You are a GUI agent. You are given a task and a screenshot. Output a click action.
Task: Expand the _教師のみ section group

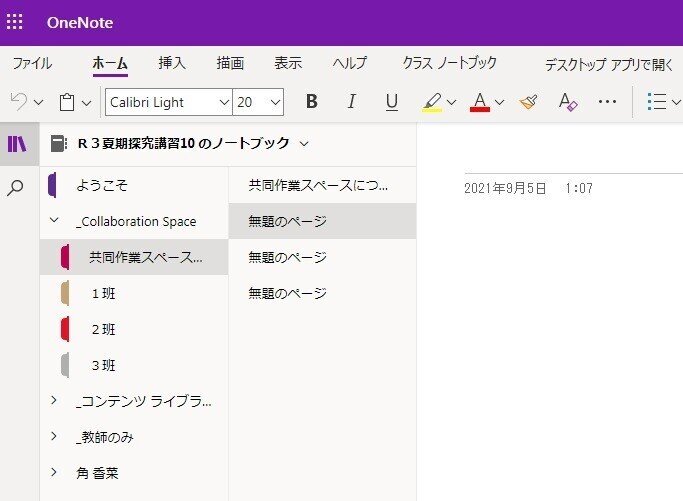click(x=54, y=436)
